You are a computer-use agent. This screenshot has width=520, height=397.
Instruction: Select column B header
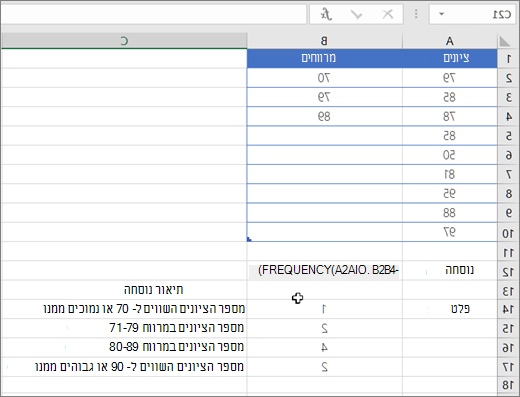pos(324,41)
